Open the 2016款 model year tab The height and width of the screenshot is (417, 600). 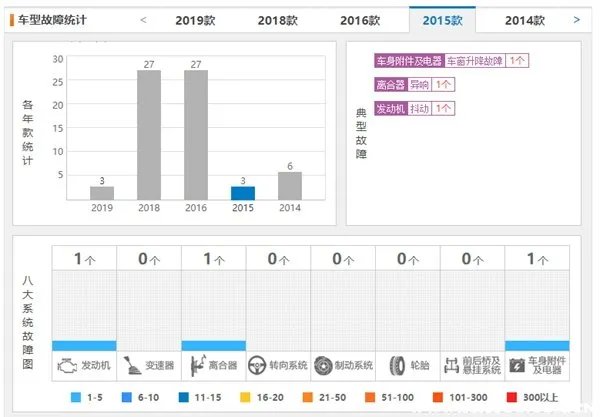[359, 19]
